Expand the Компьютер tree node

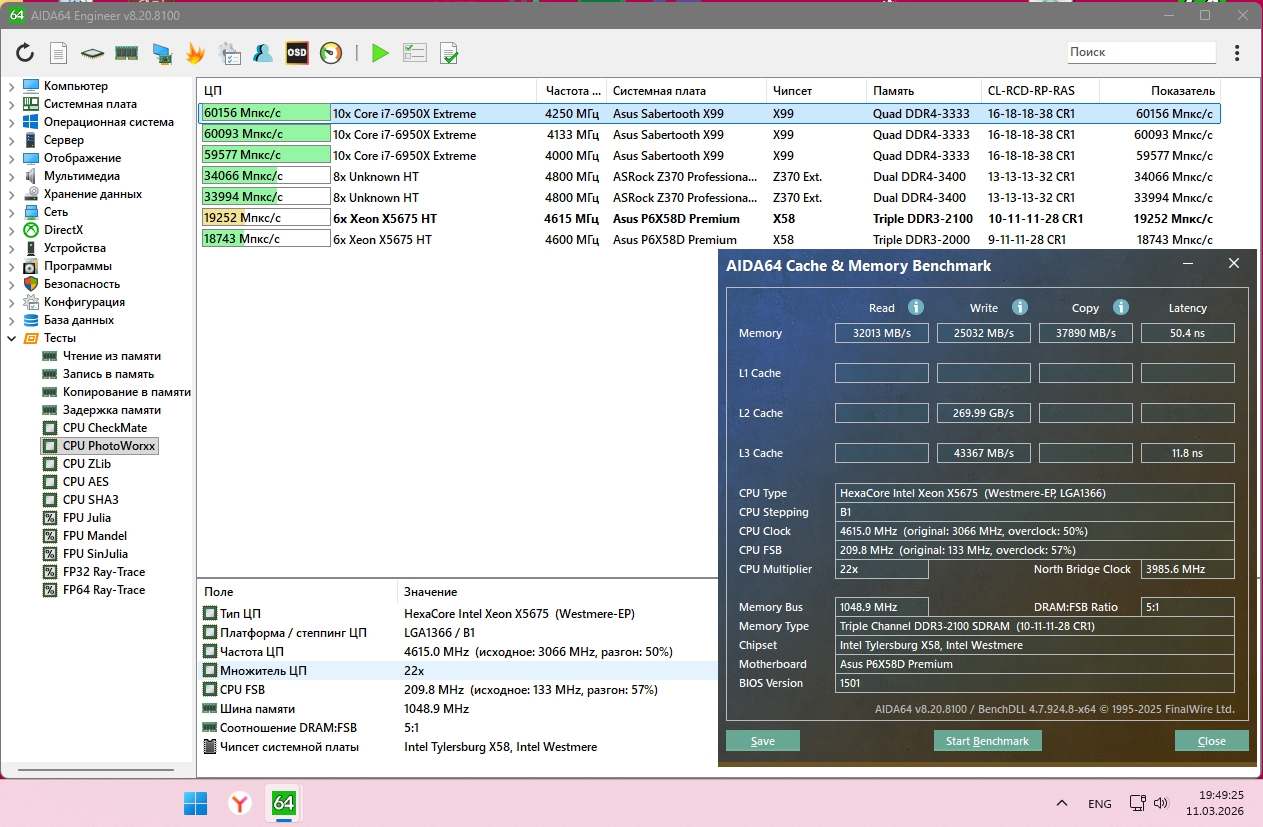(12, 86)
